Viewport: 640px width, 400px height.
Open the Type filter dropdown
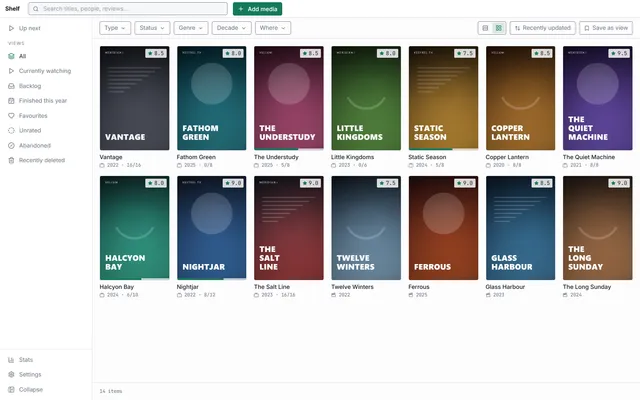coord(115,28)
